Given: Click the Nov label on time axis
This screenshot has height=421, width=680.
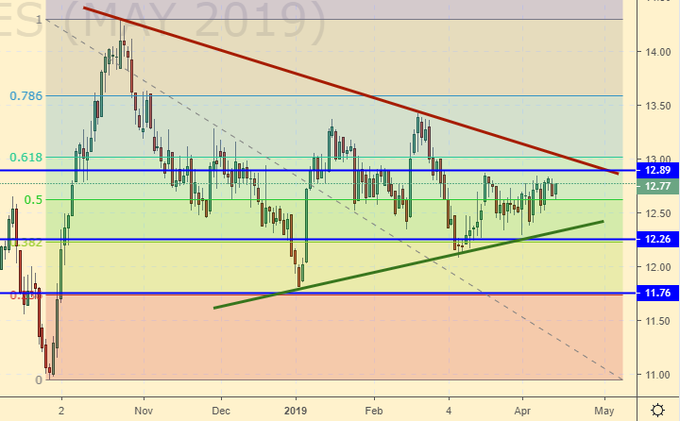Looking at the screenshot, I should [x=143, y=410].
